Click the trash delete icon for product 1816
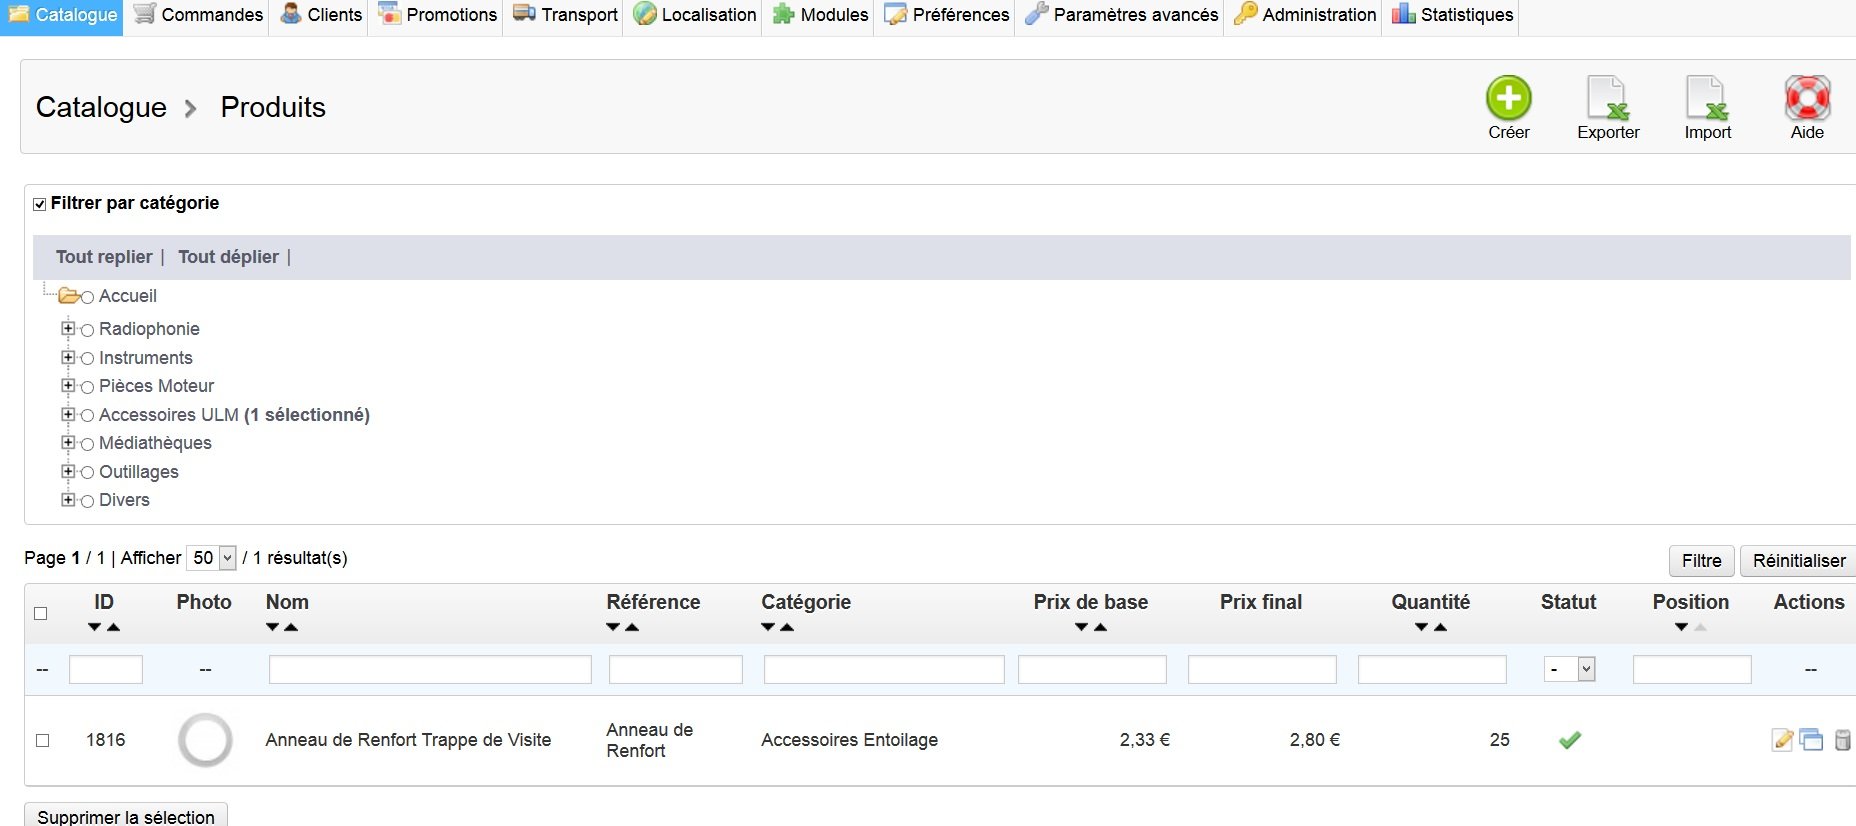 tap(1842, 740)
